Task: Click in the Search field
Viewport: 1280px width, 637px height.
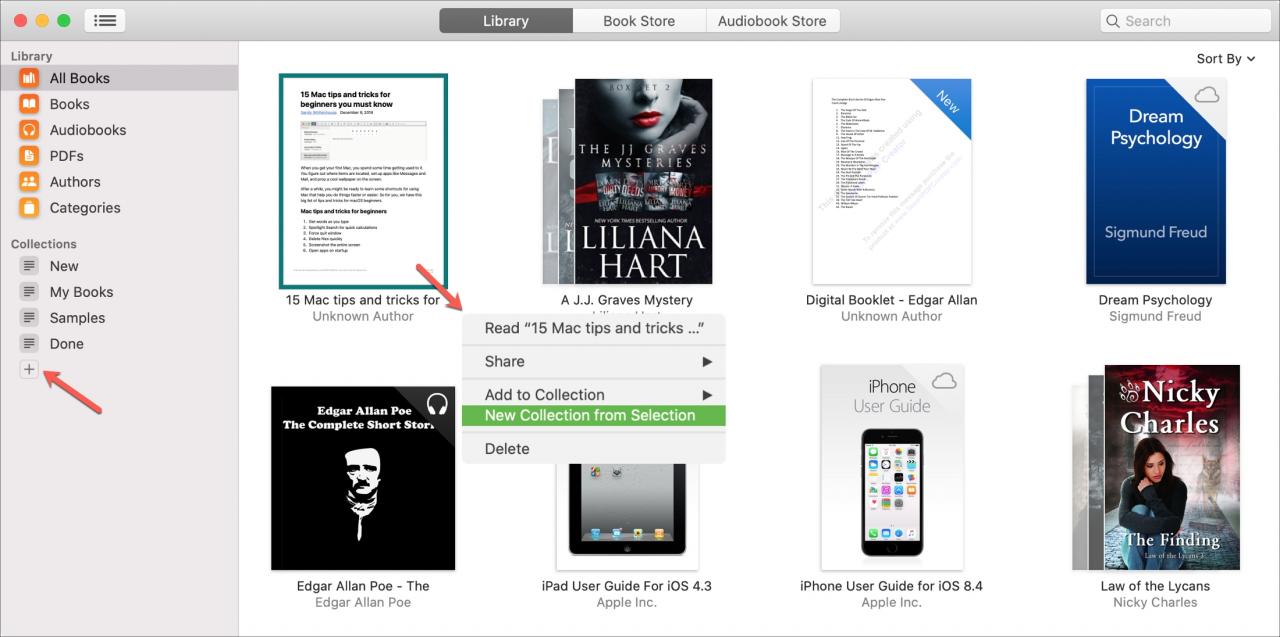Action: [x=1184, y=21]
